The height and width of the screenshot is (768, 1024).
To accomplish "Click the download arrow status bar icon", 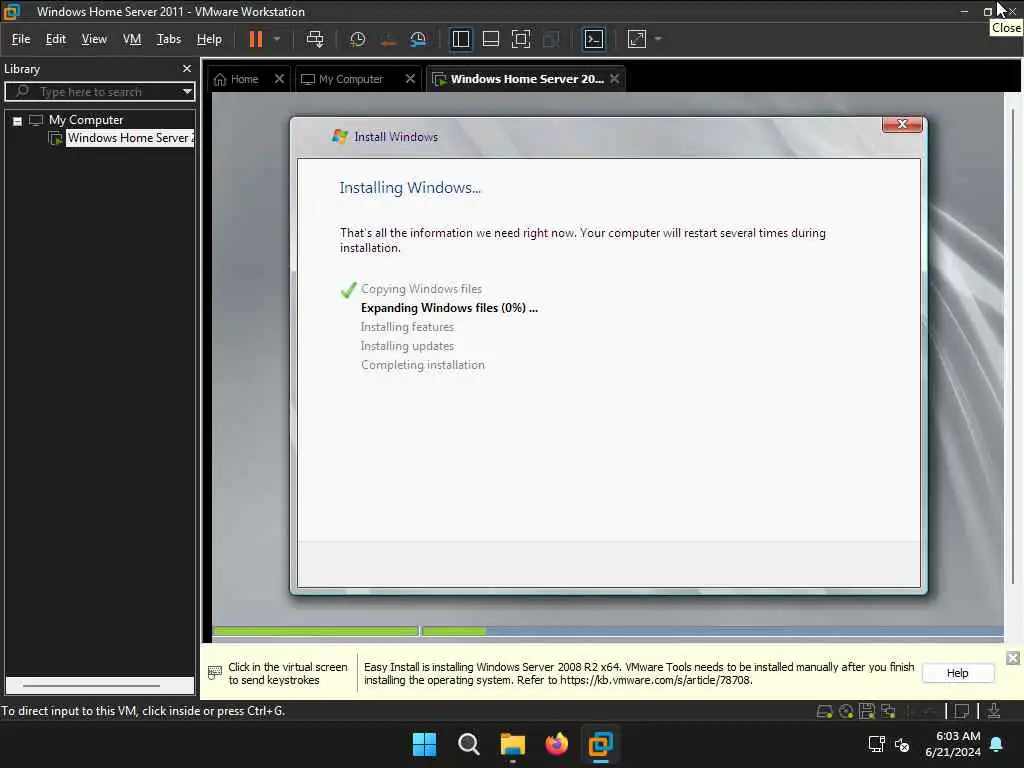I will [994, 711].
